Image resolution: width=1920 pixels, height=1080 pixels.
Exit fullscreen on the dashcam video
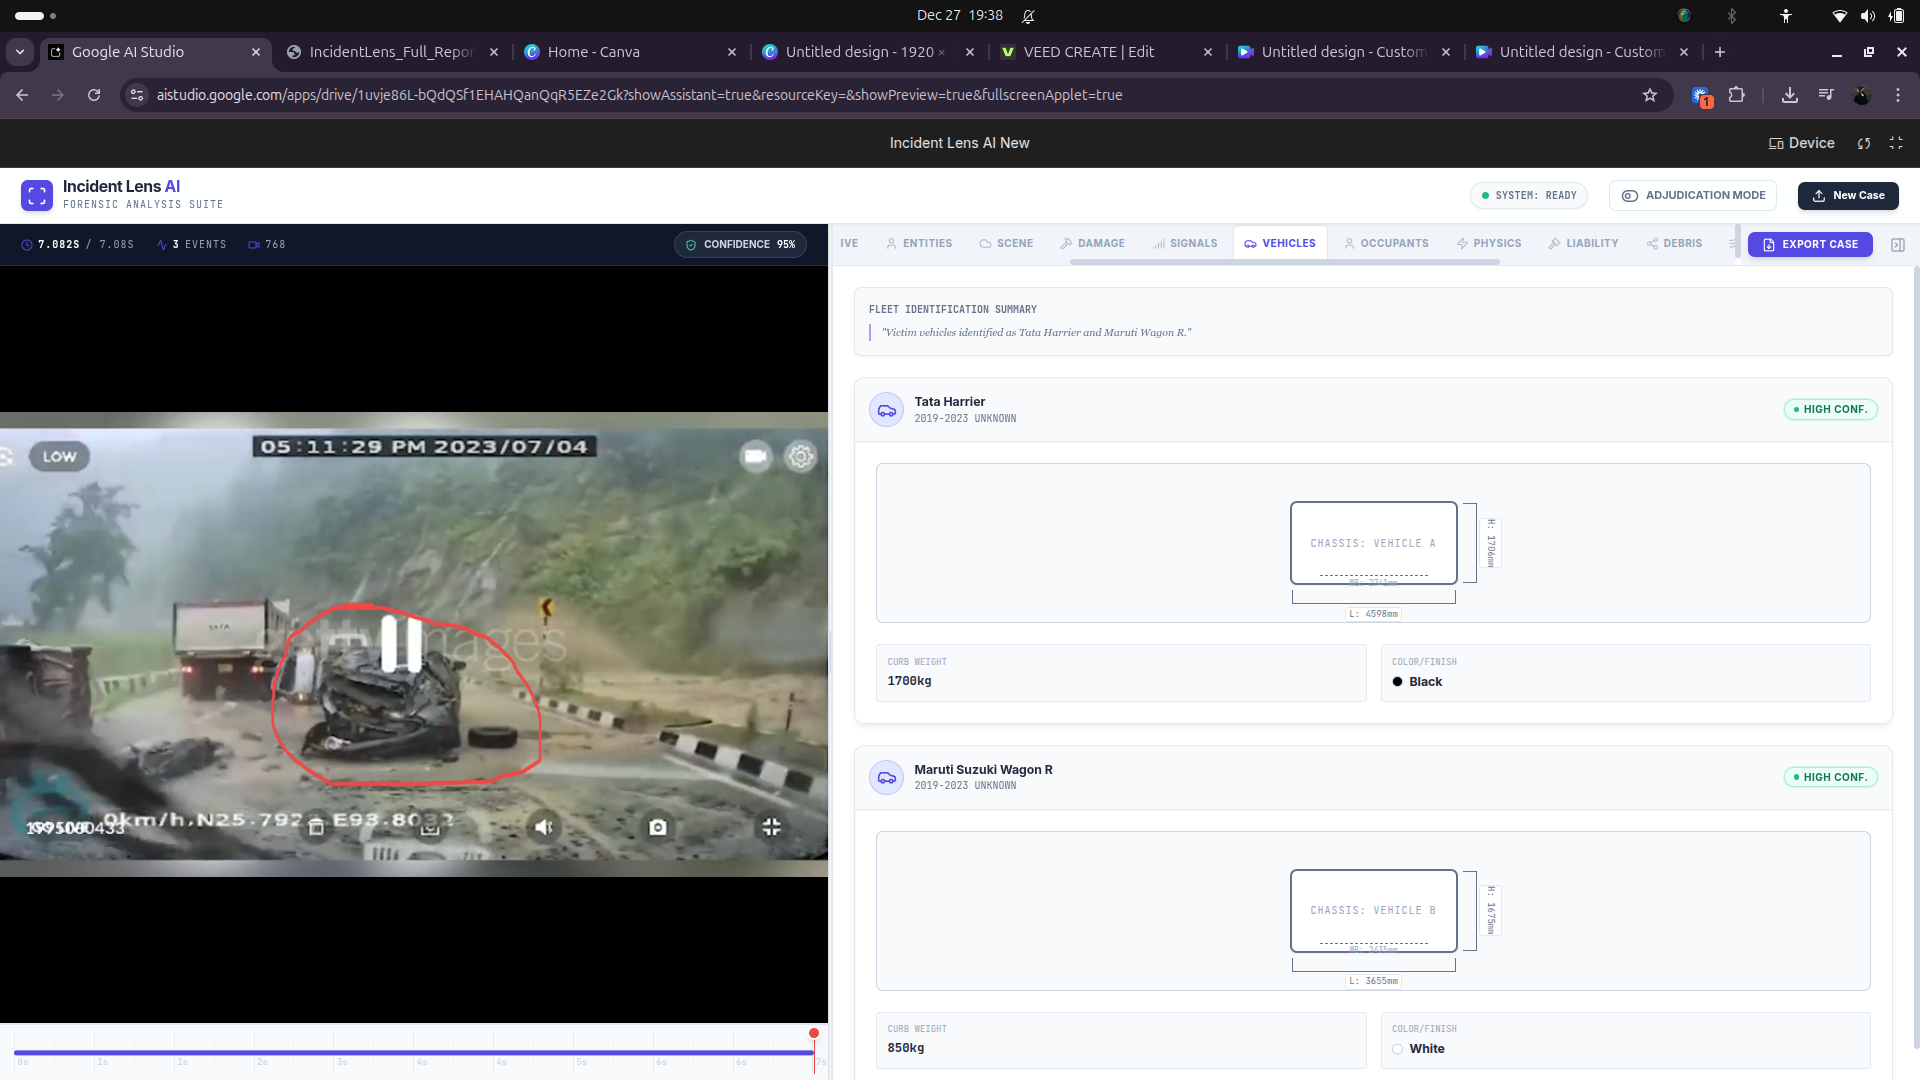coord(771,827)
